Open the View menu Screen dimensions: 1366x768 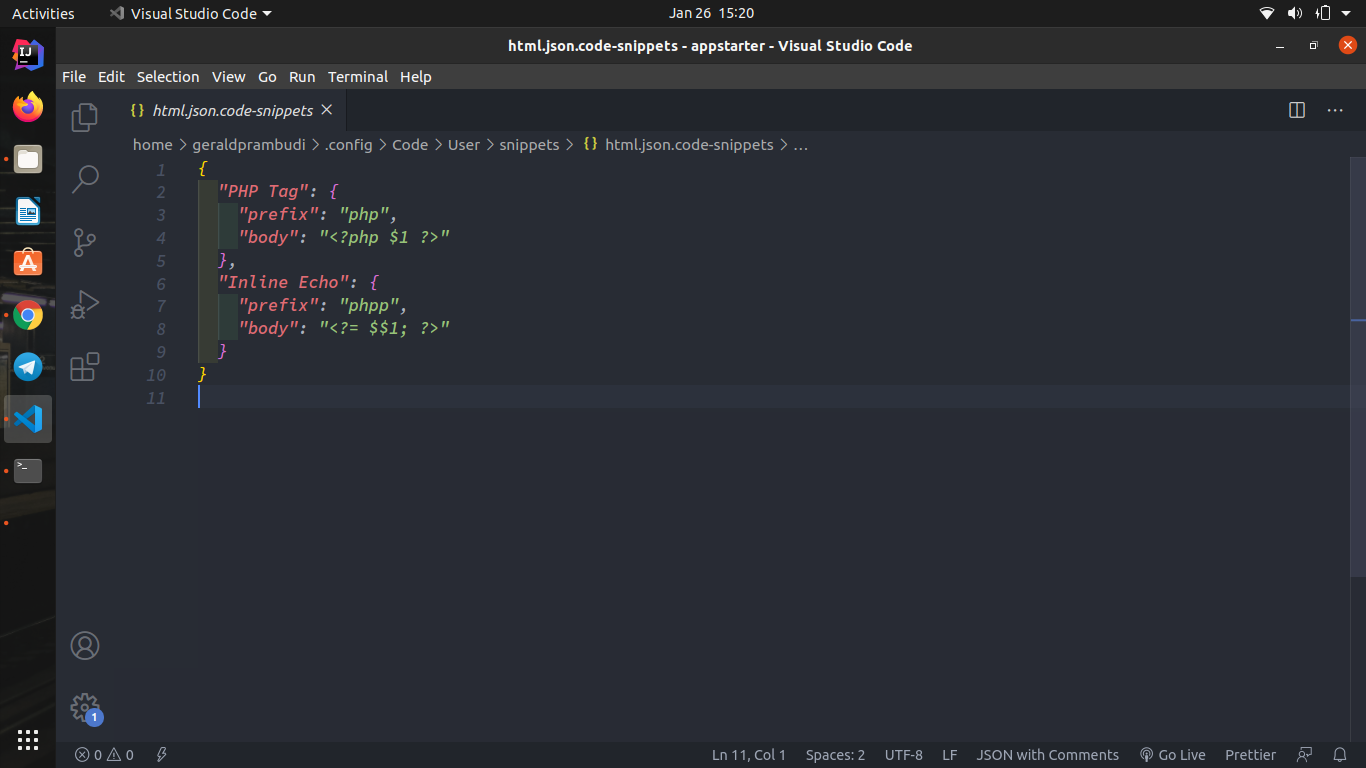pyautogui.click(x=228, y=77)
